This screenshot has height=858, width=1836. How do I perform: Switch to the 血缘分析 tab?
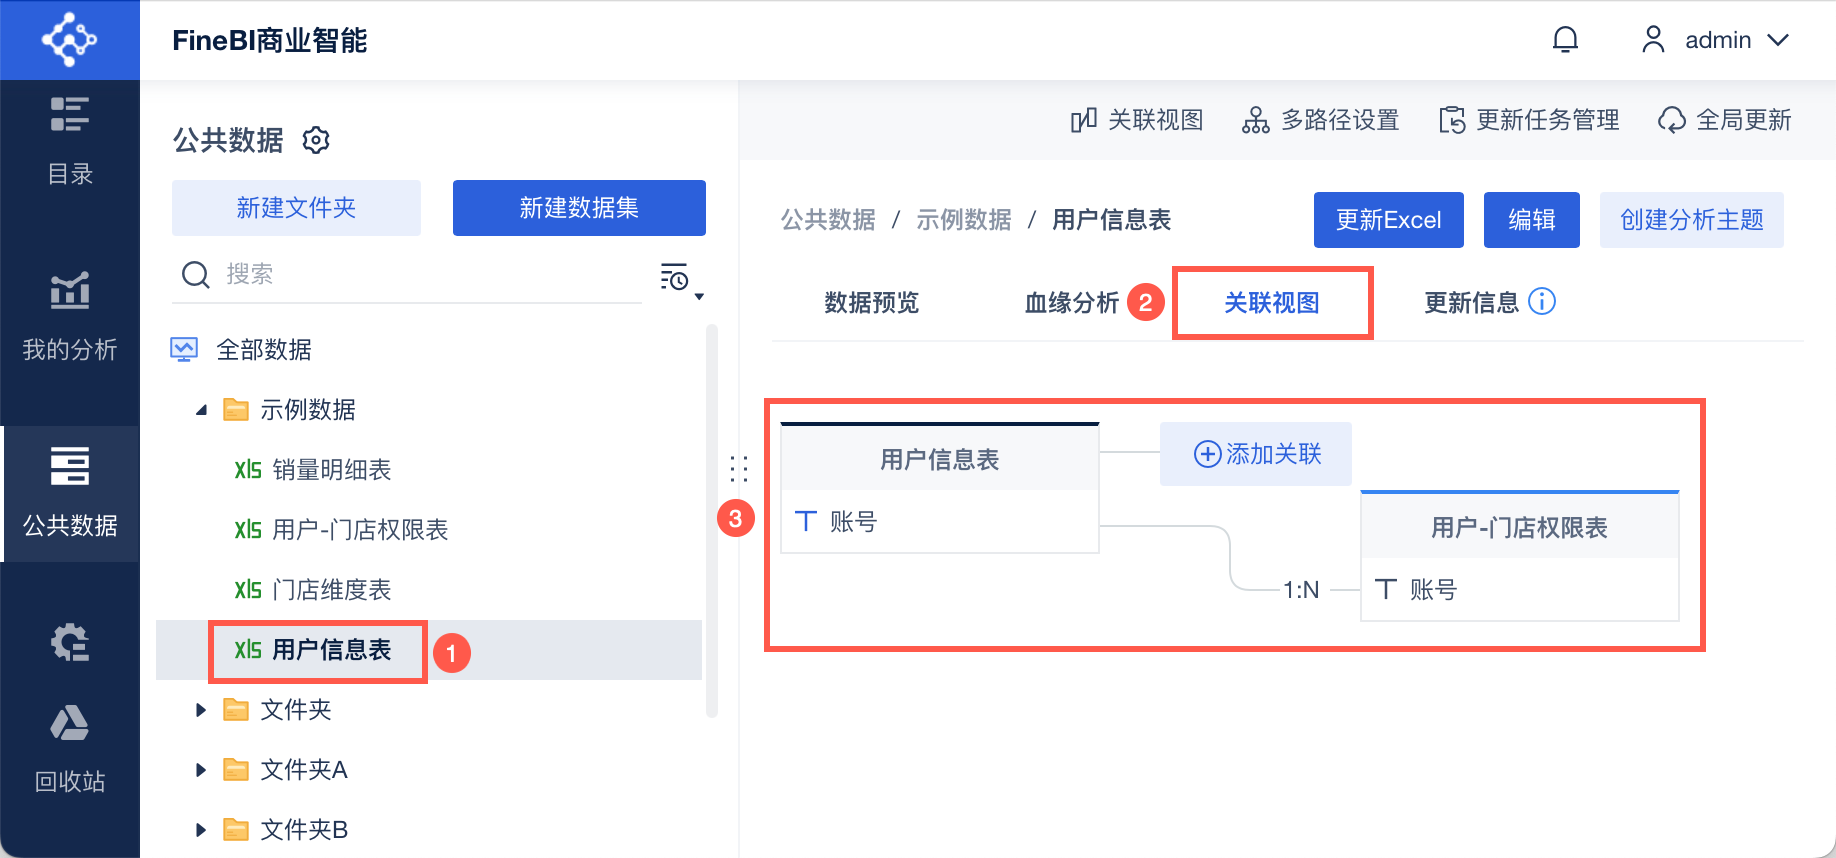pyautogui.click(x=1071, y=303)
